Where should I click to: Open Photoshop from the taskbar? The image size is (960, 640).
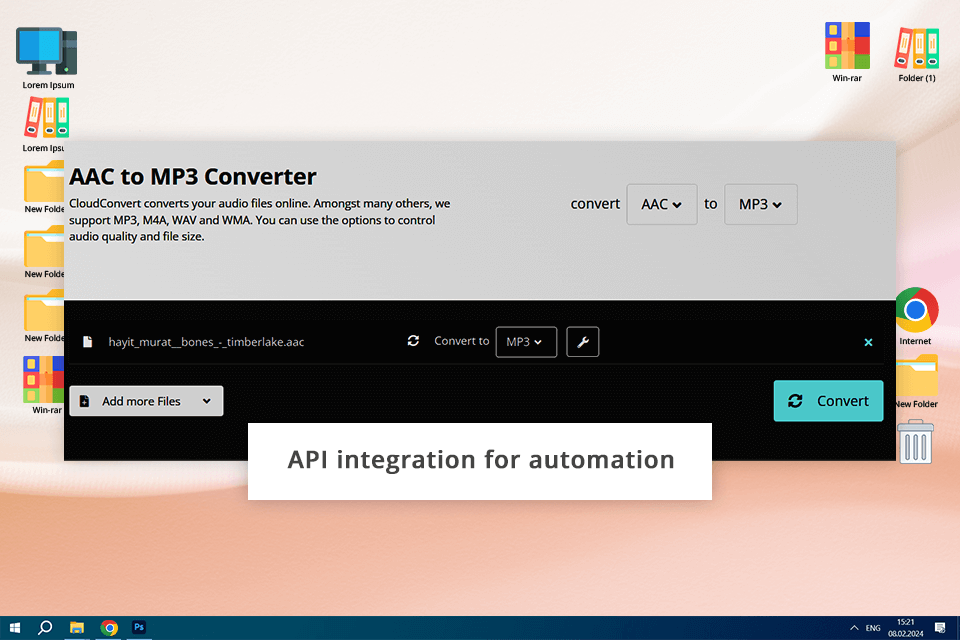point(139,628)
